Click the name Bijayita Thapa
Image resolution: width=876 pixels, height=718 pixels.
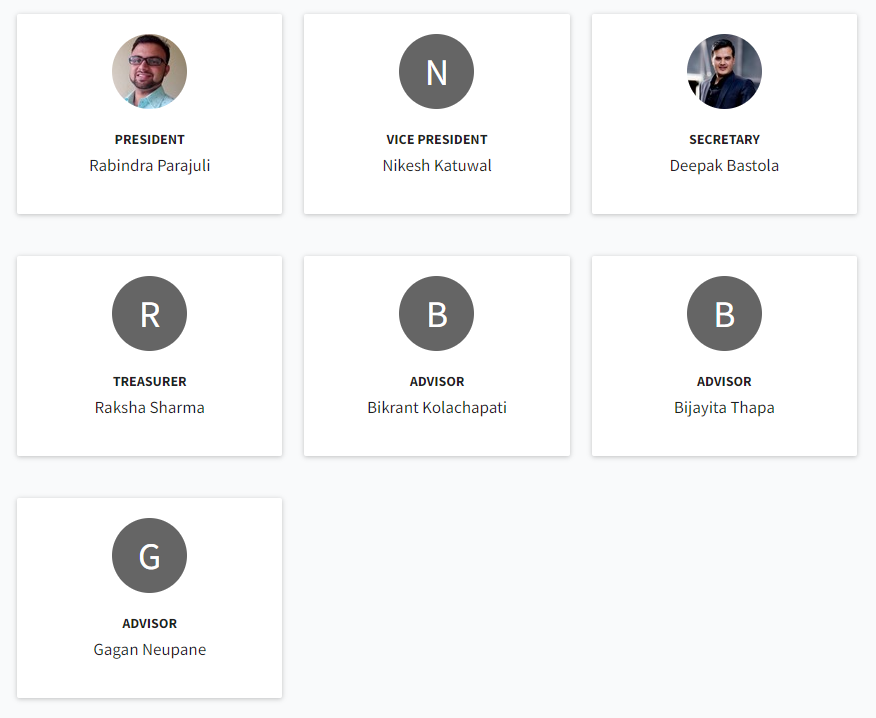click(724, 407)
